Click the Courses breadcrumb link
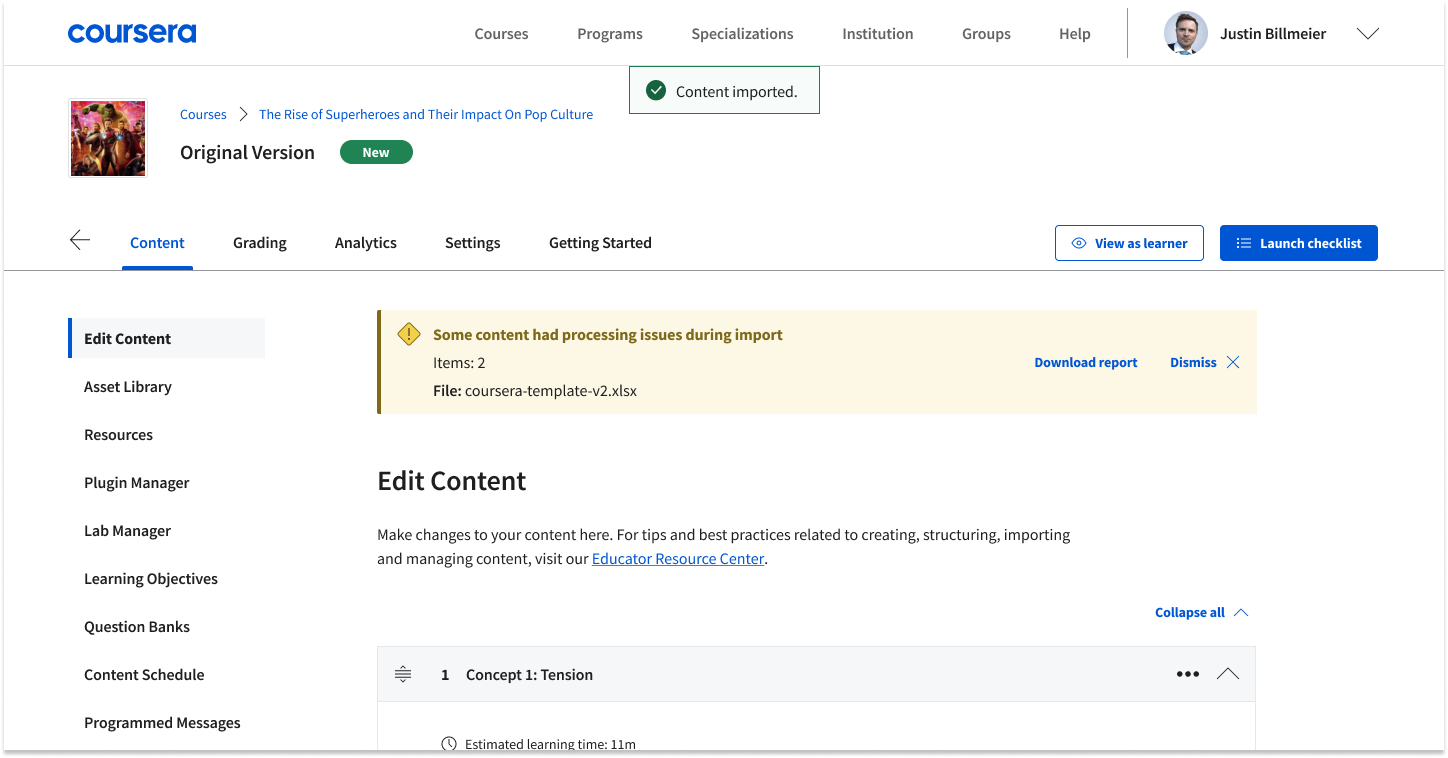 pyautogui.click(x=203, y=114)
